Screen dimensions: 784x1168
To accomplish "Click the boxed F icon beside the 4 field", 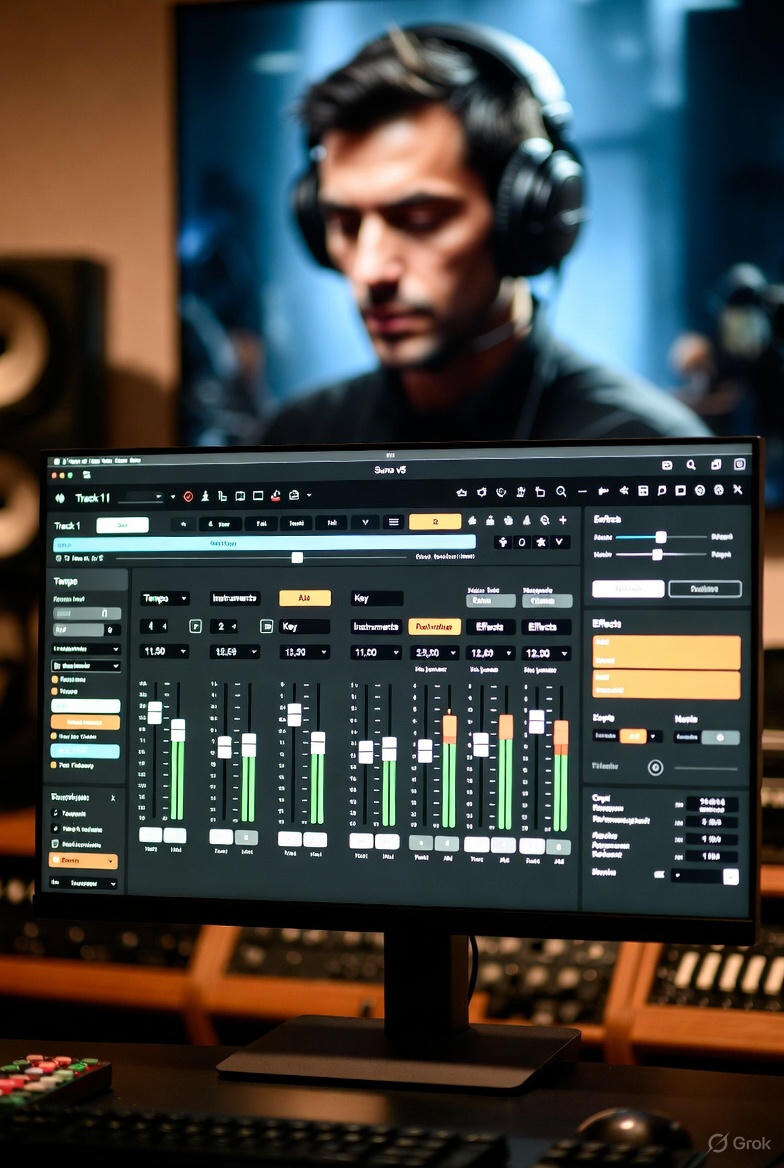I will point(195,626).
